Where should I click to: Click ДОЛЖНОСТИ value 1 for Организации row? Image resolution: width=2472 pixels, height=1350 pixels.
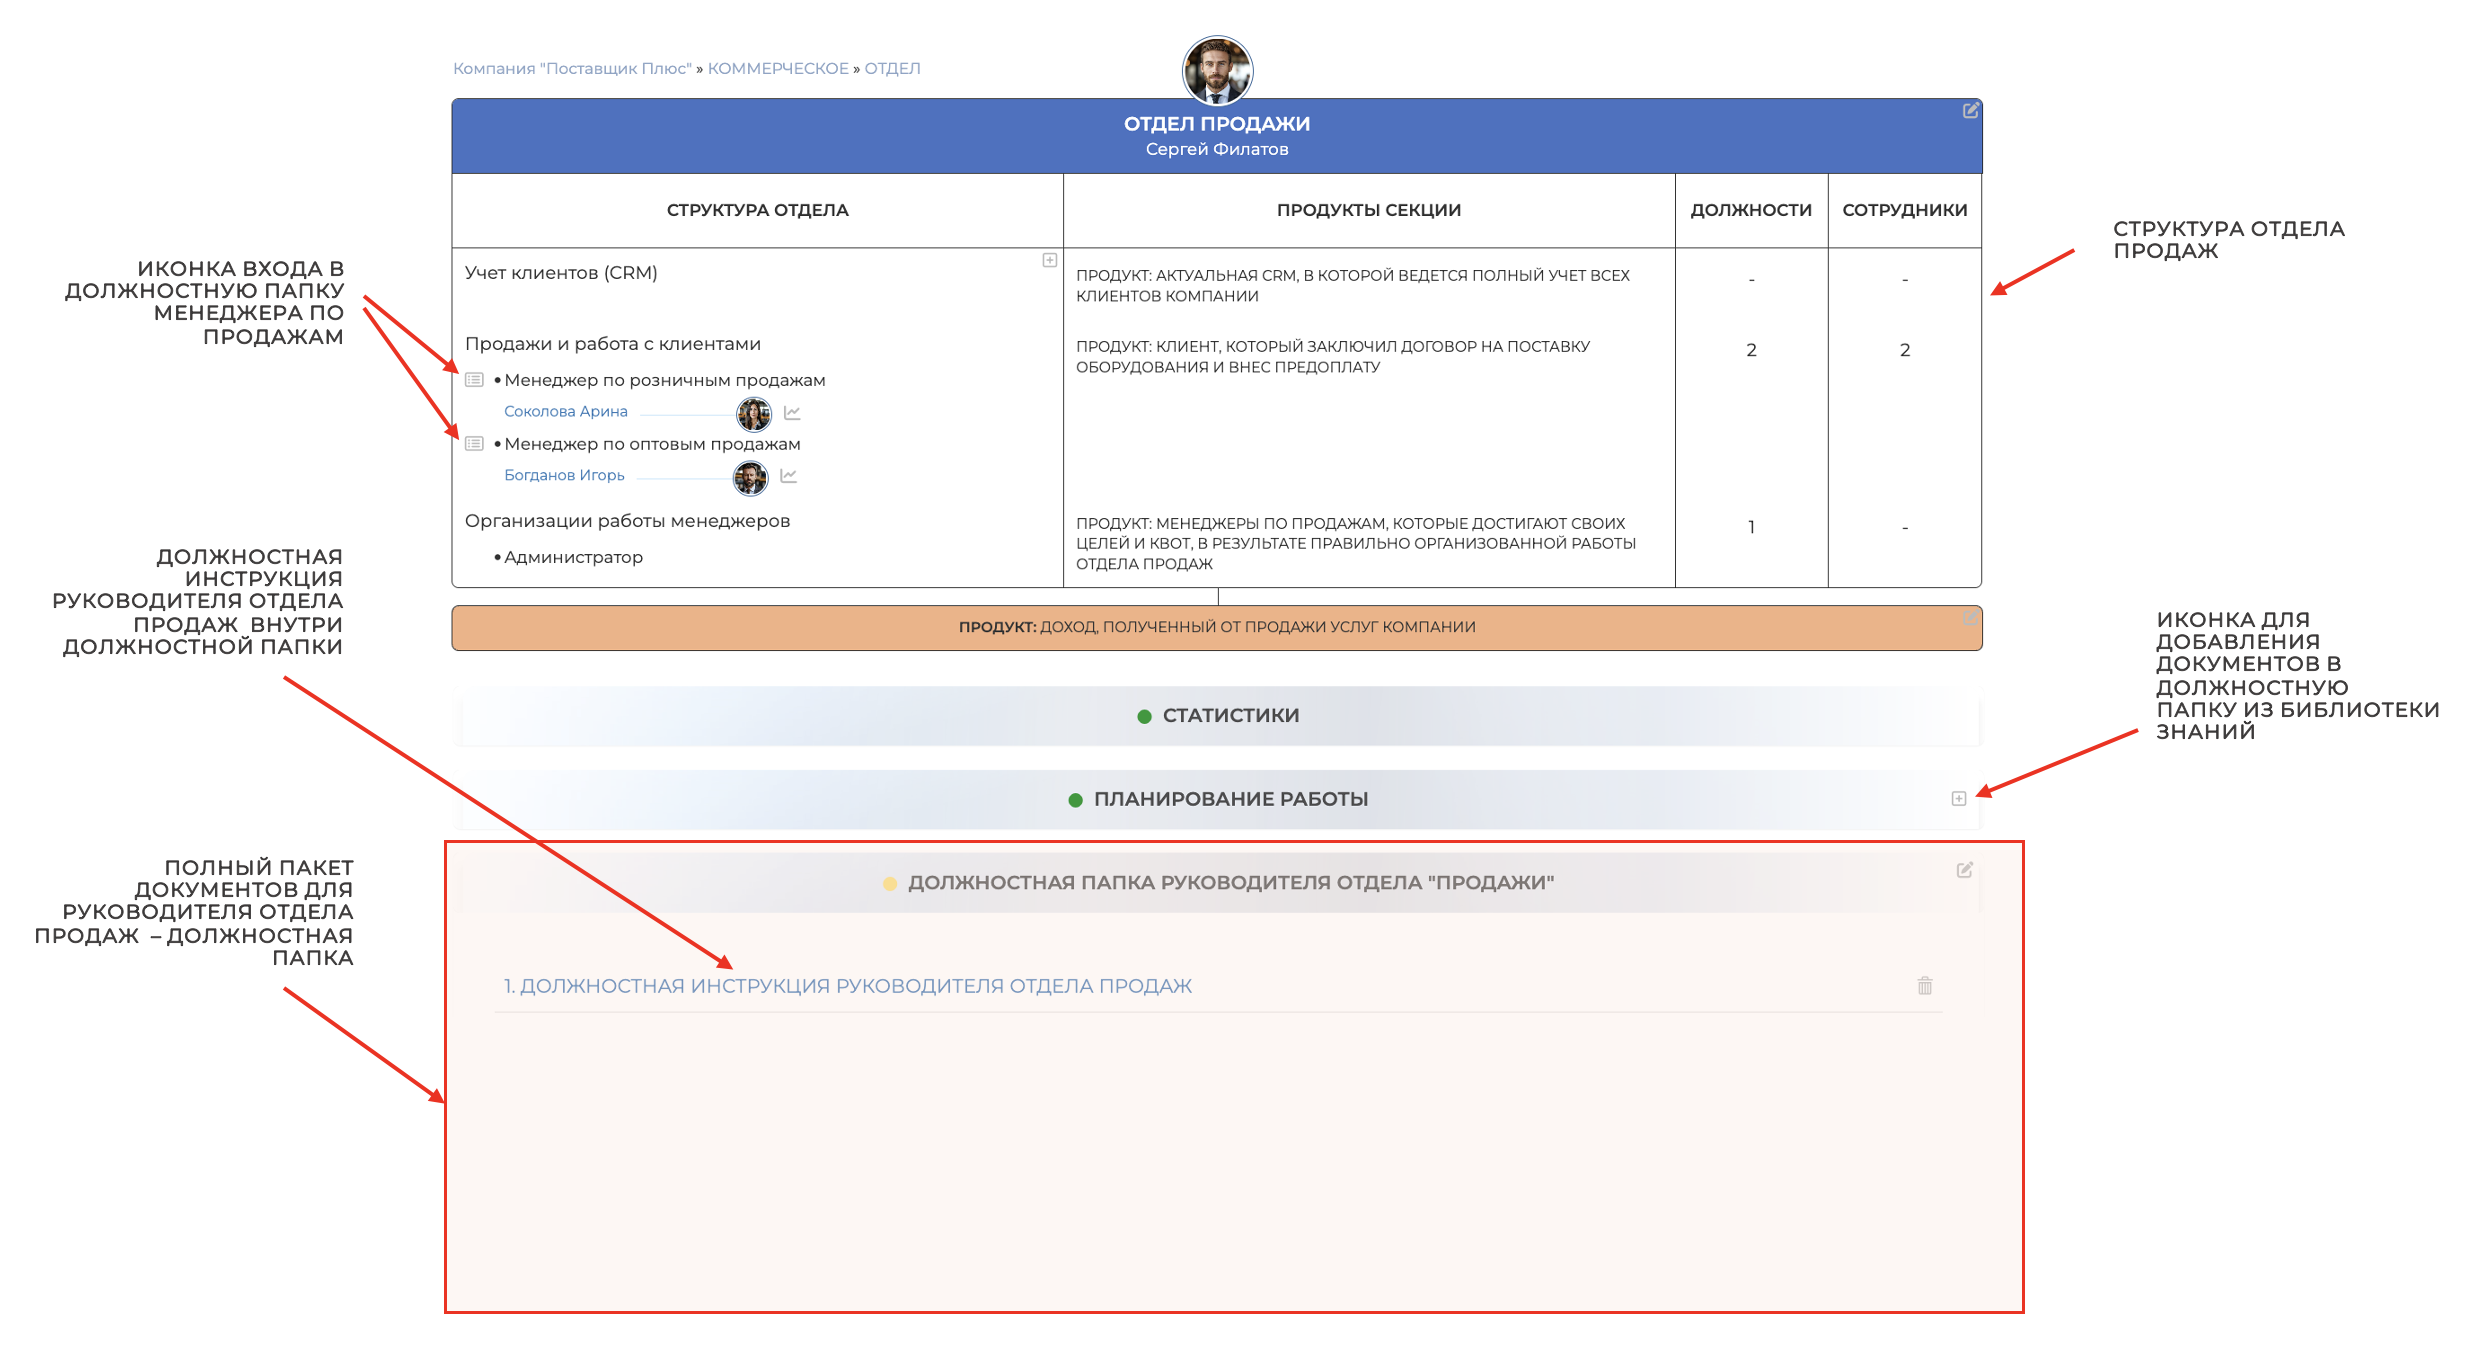1751,527
